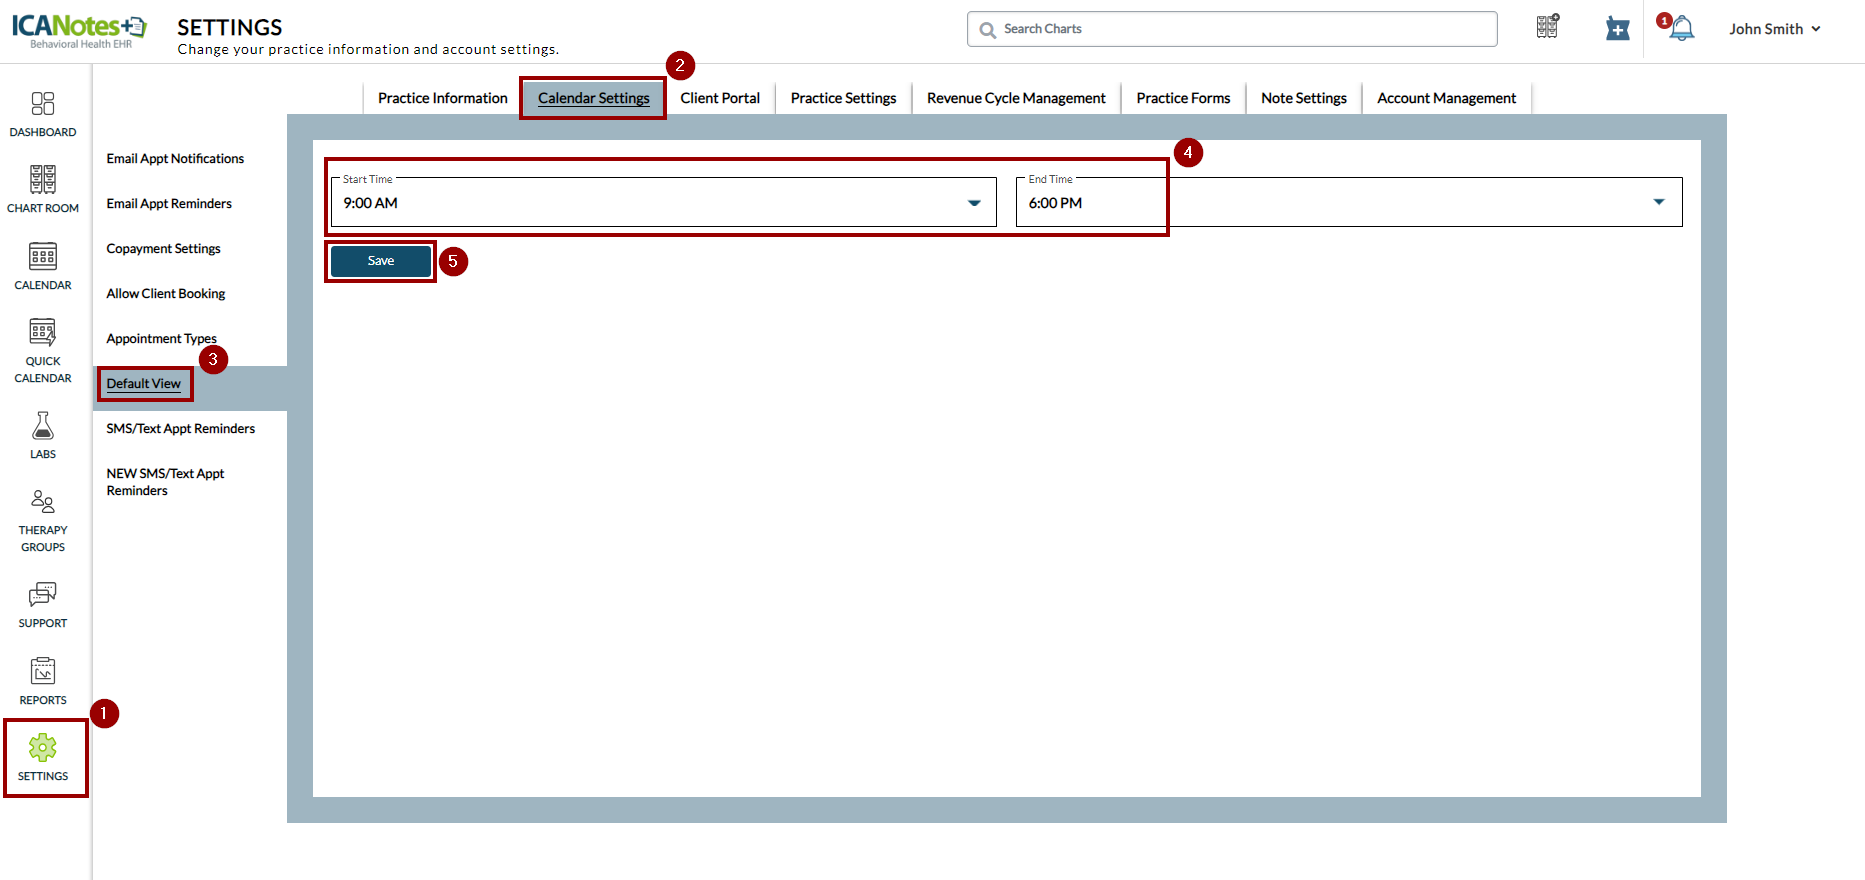
Task: Go to Chart Room icon
Action: click(x=43, y=181)
